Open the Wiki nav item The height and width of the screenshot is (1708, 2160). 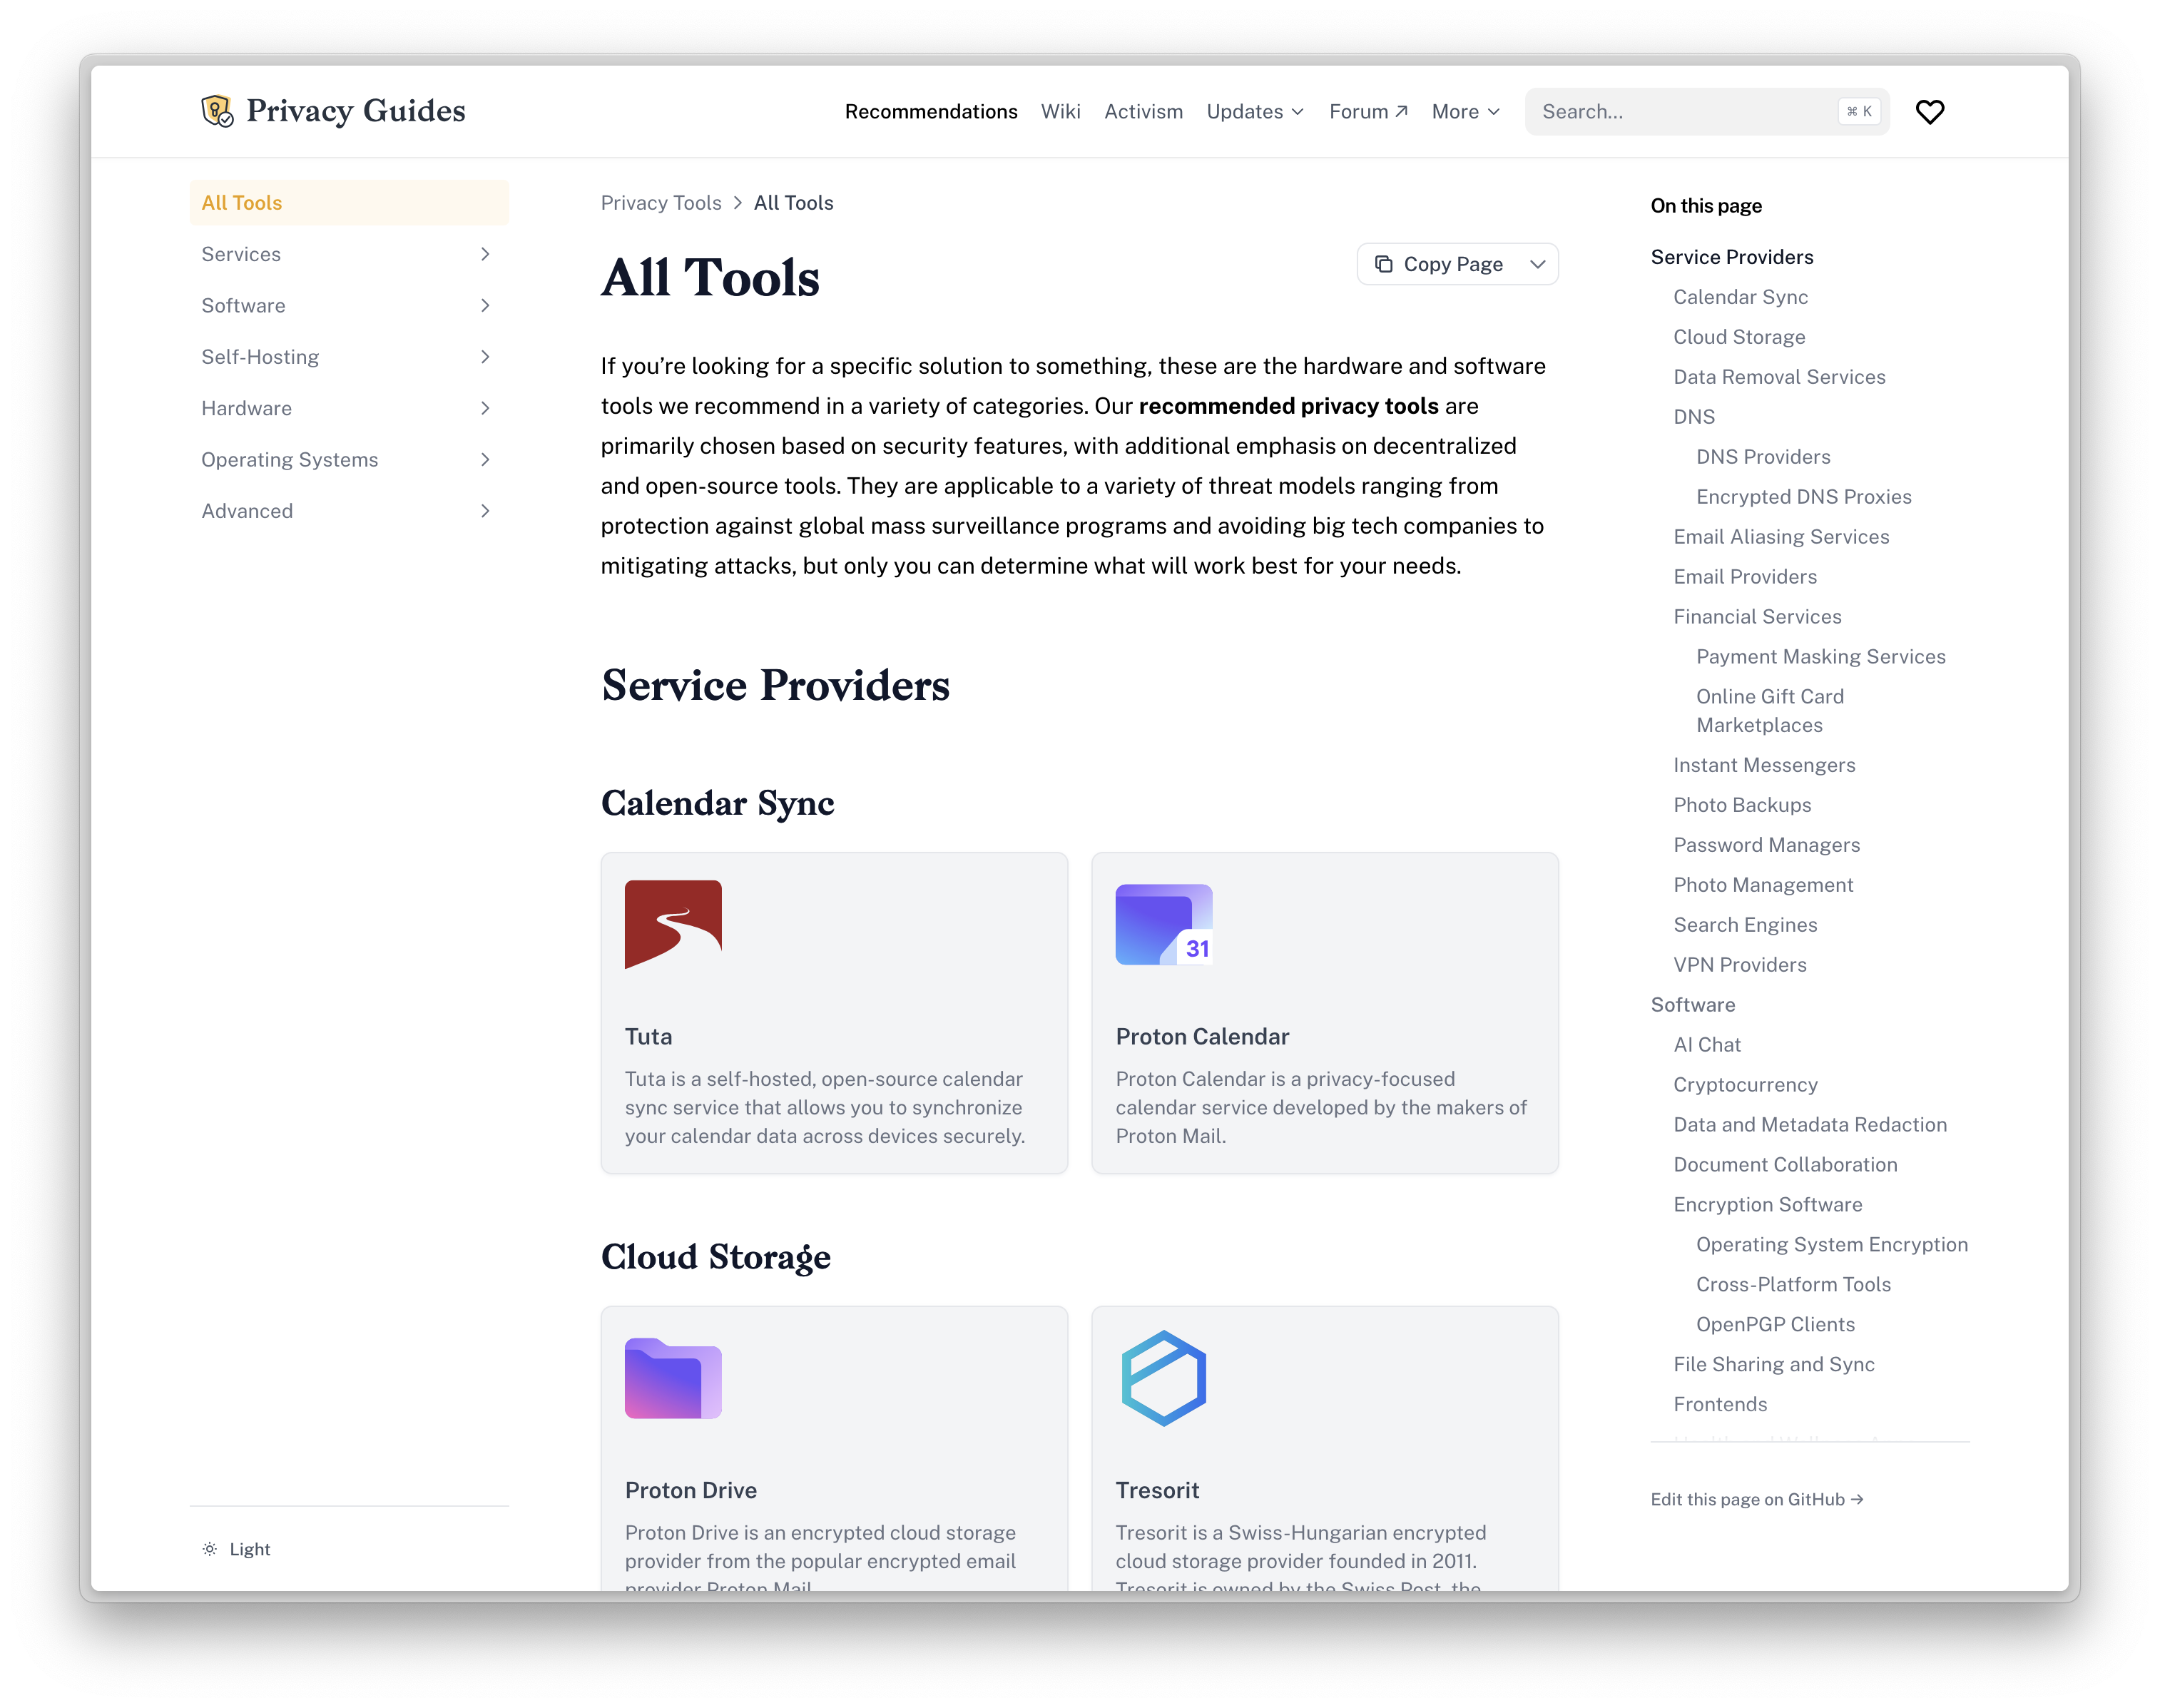click(x=1060, y=112)
